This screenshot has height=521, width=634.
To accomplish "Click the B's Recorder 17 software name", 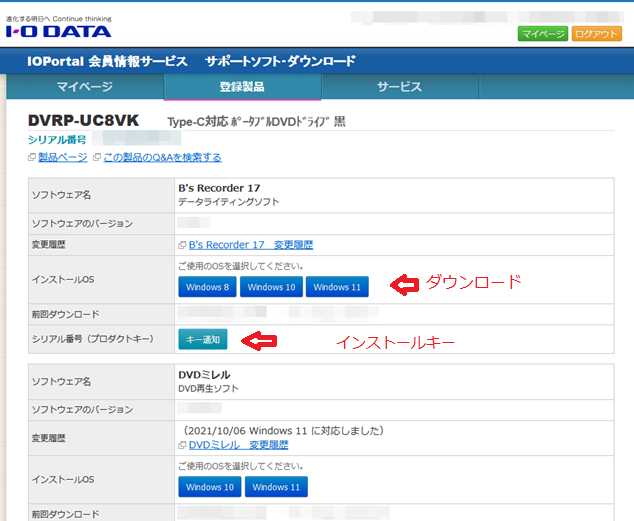I will click(219, 188).
